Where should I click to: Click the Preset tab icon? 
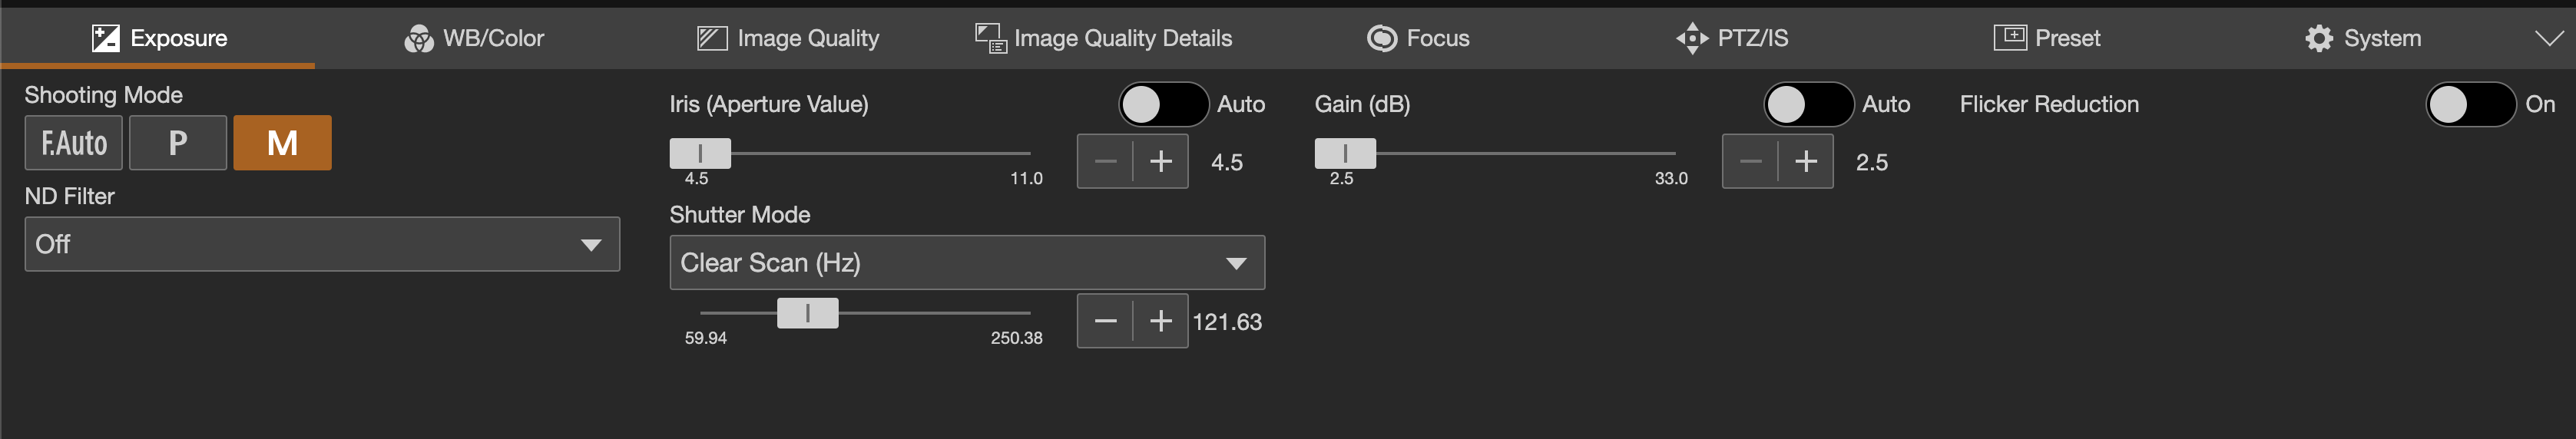[2009, 38]
